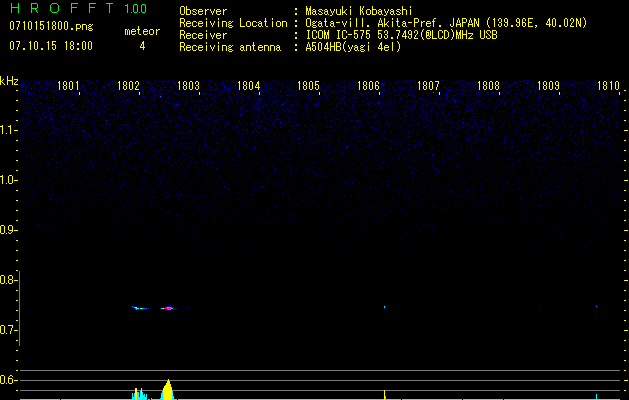Click the HROFFT 1.0.0 title text
Viewport: 629px width, 400px height.
point(79,8)
